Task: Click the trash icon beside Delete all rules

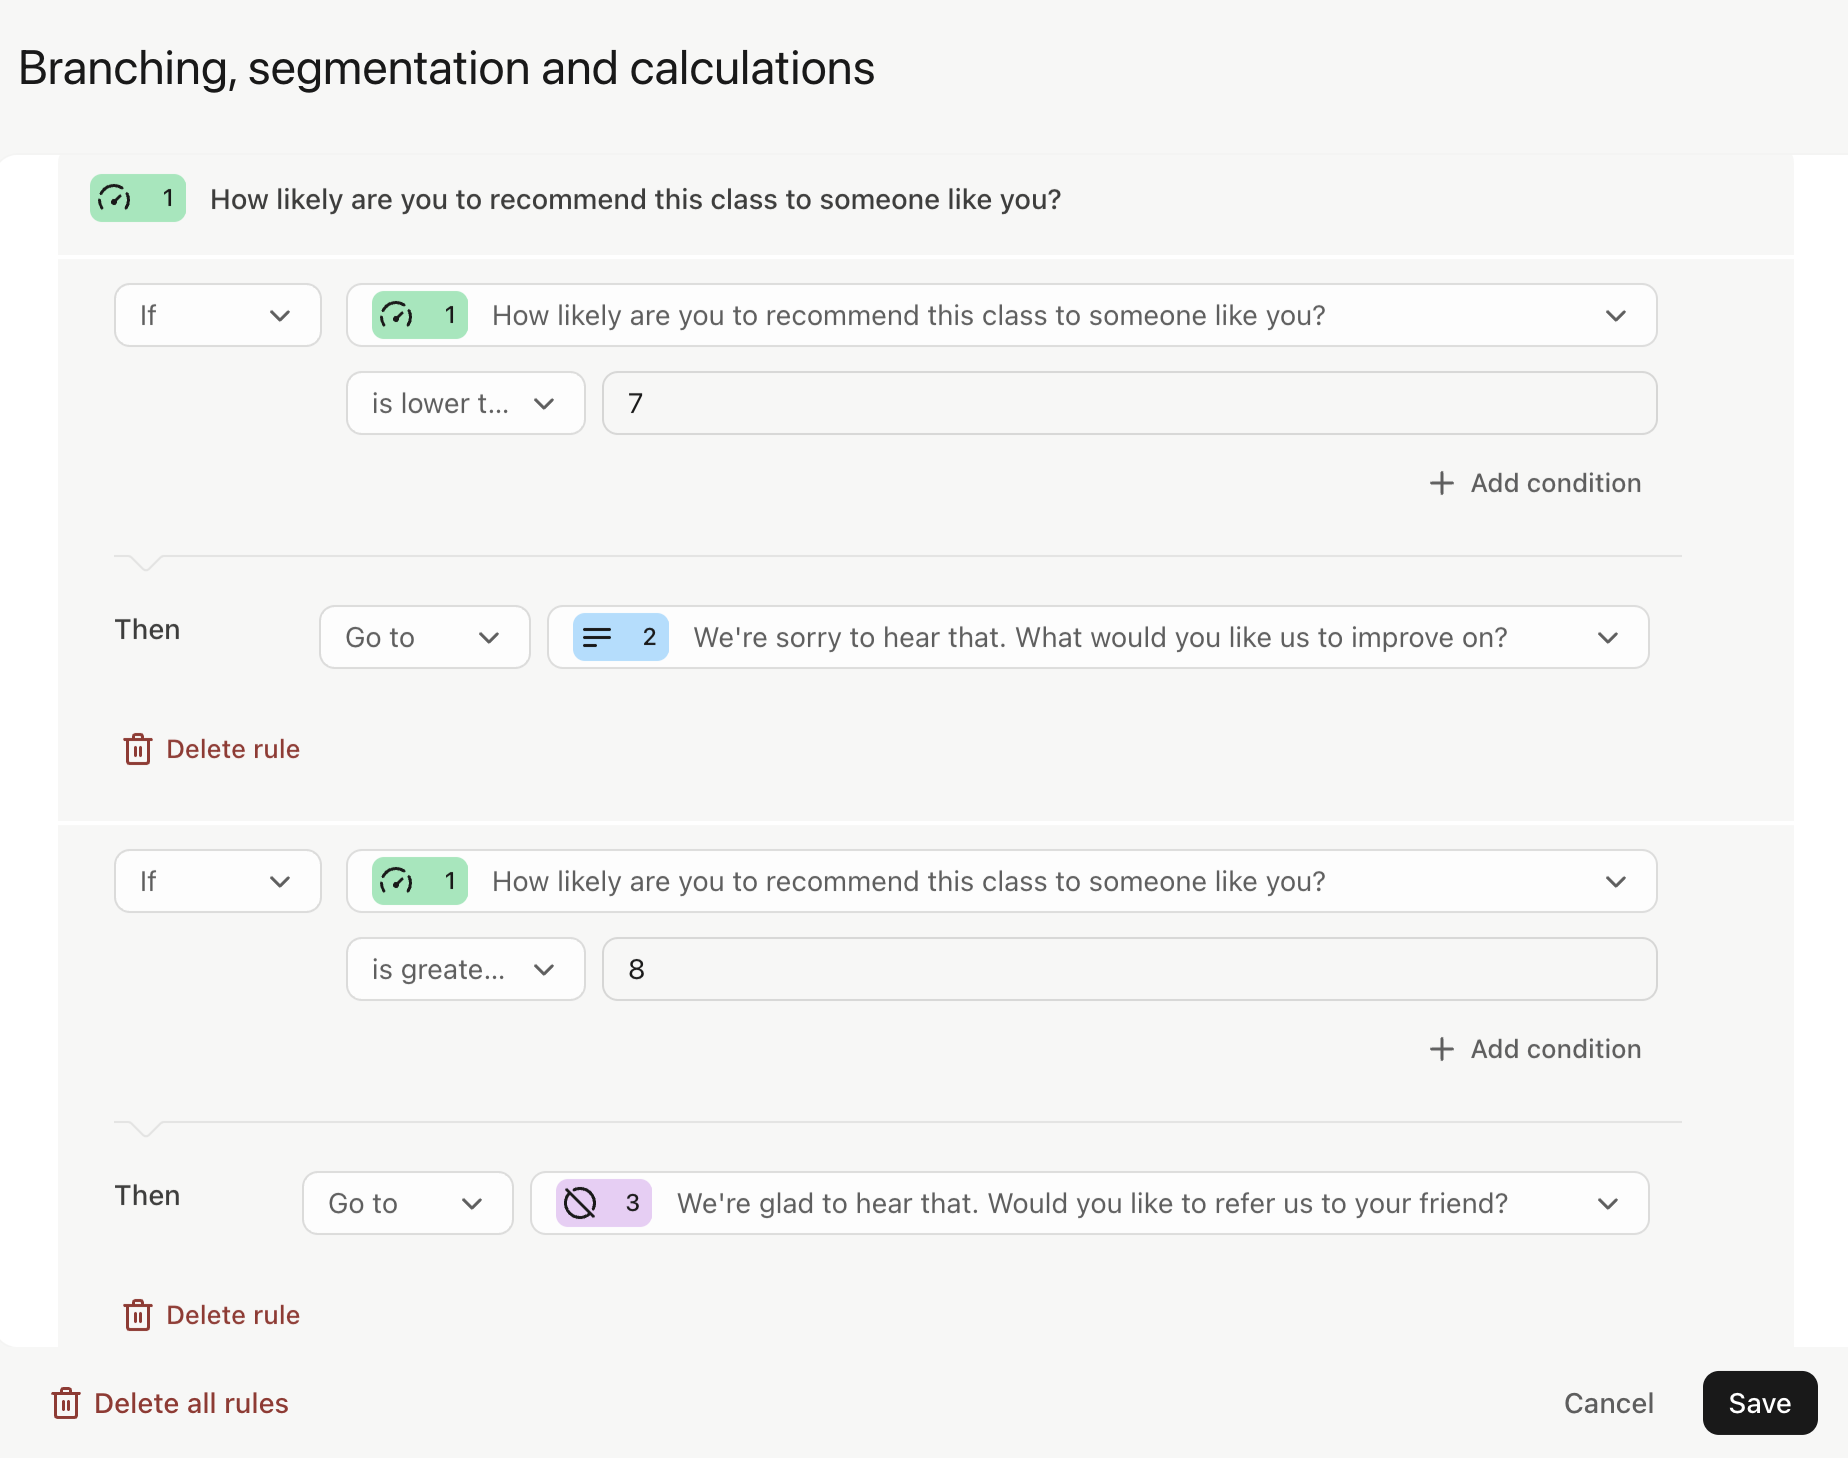Action: click(66, 1403)
